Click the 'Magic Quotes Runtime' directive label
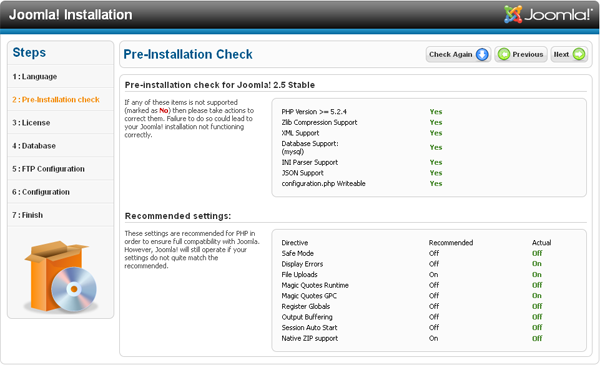The width and height of the screenshot is (600, 365). tap(315, 285)
